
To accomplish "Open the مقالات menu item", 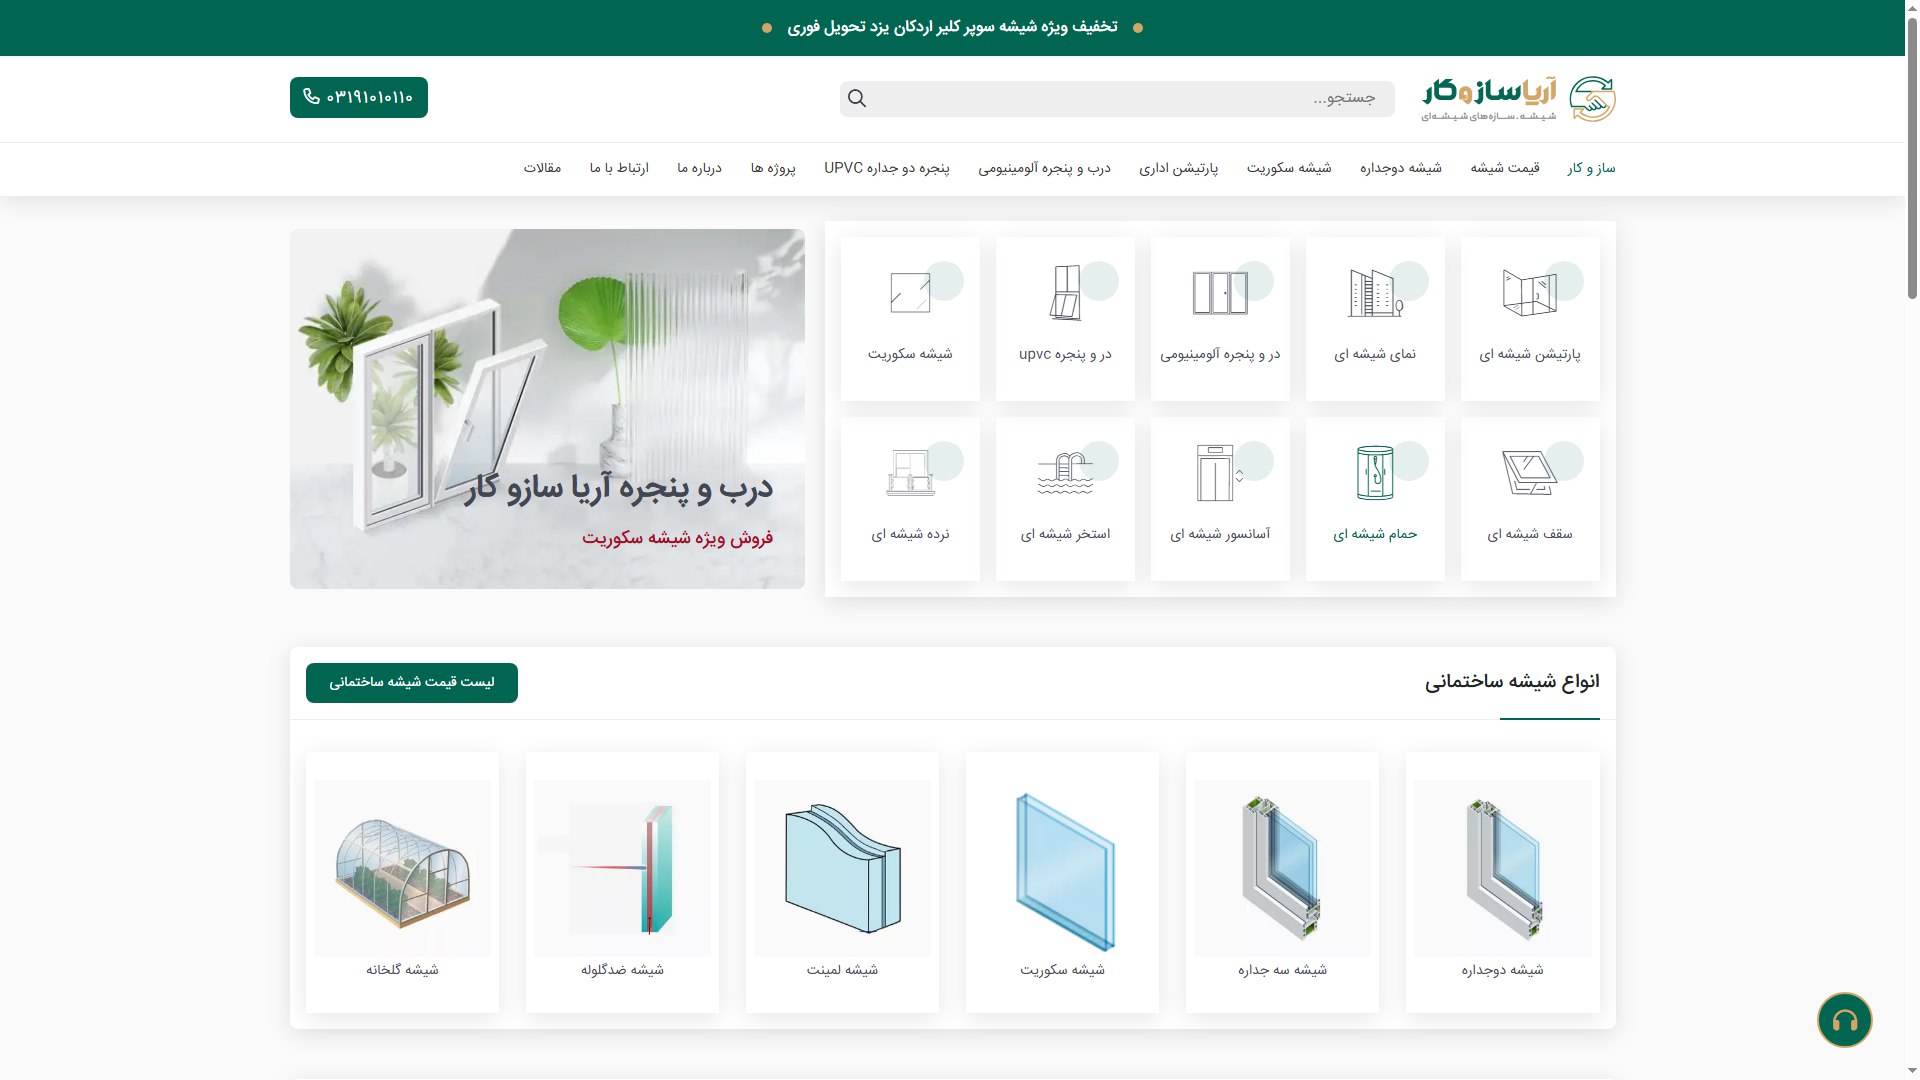I will (x=542, y=168).
